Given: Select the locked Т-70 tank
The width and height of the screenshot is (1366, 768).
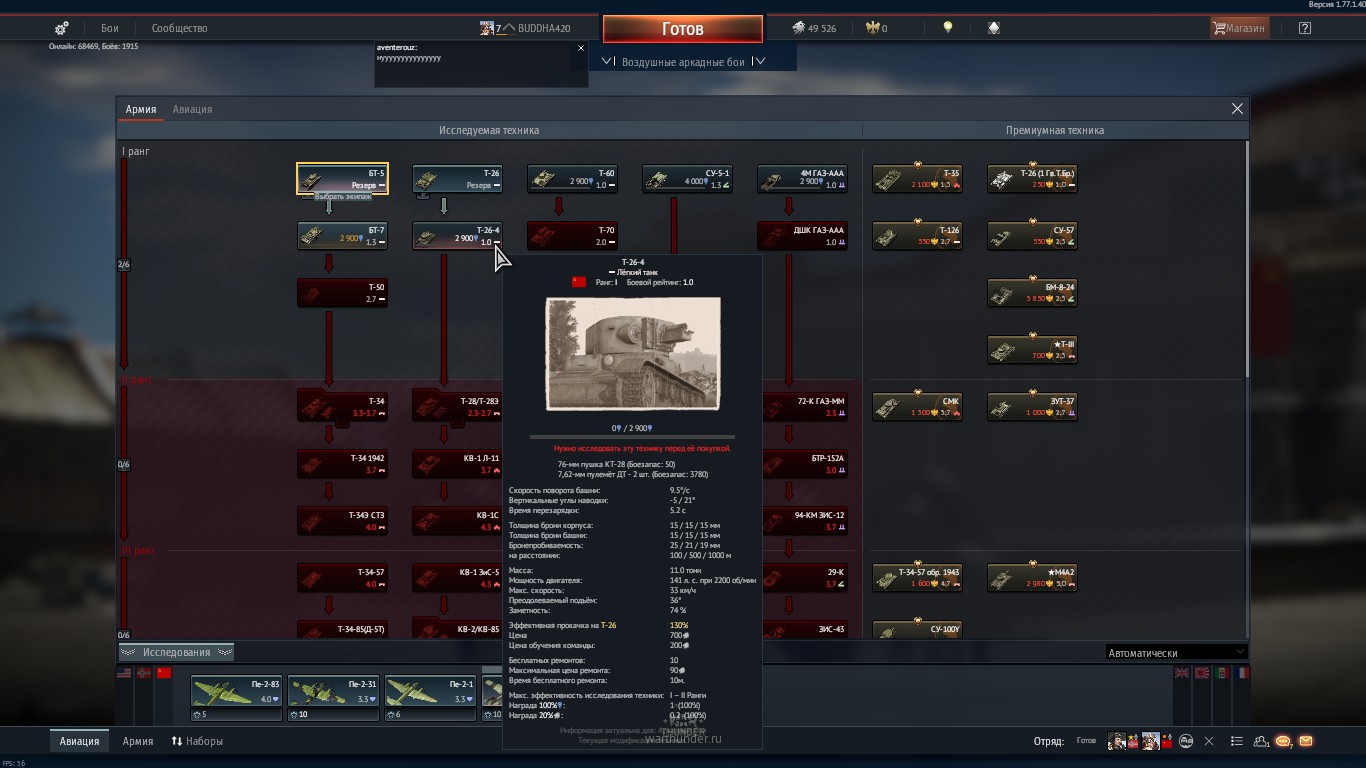Looking at the screenshot, I should point(572,236).
